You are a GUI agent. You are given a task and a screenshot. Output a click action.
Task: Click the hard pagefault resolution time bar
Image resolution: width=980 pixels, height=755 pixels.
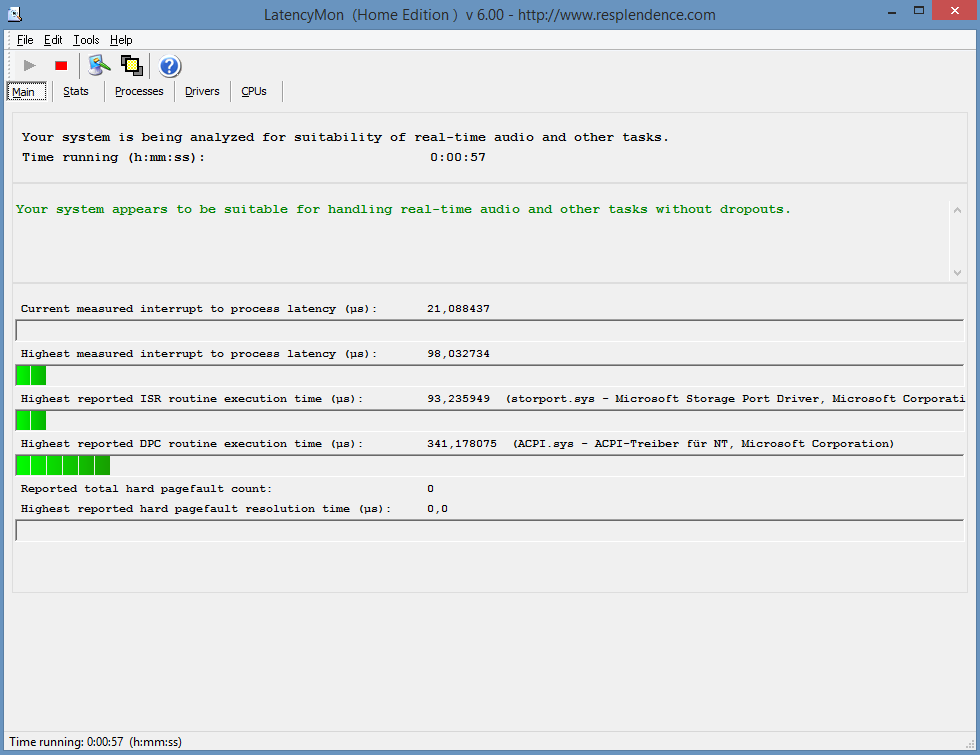point(489,530)
